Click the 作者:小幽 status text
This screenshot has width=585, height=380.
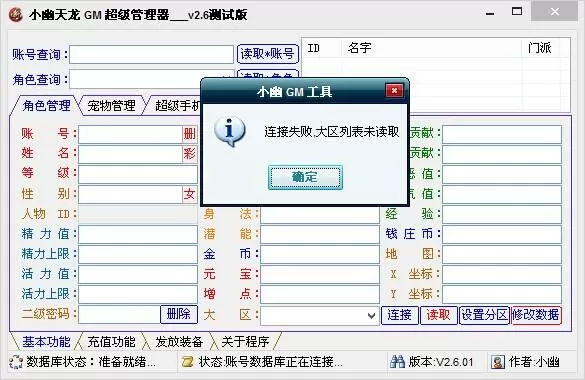[x=534, y=362]
